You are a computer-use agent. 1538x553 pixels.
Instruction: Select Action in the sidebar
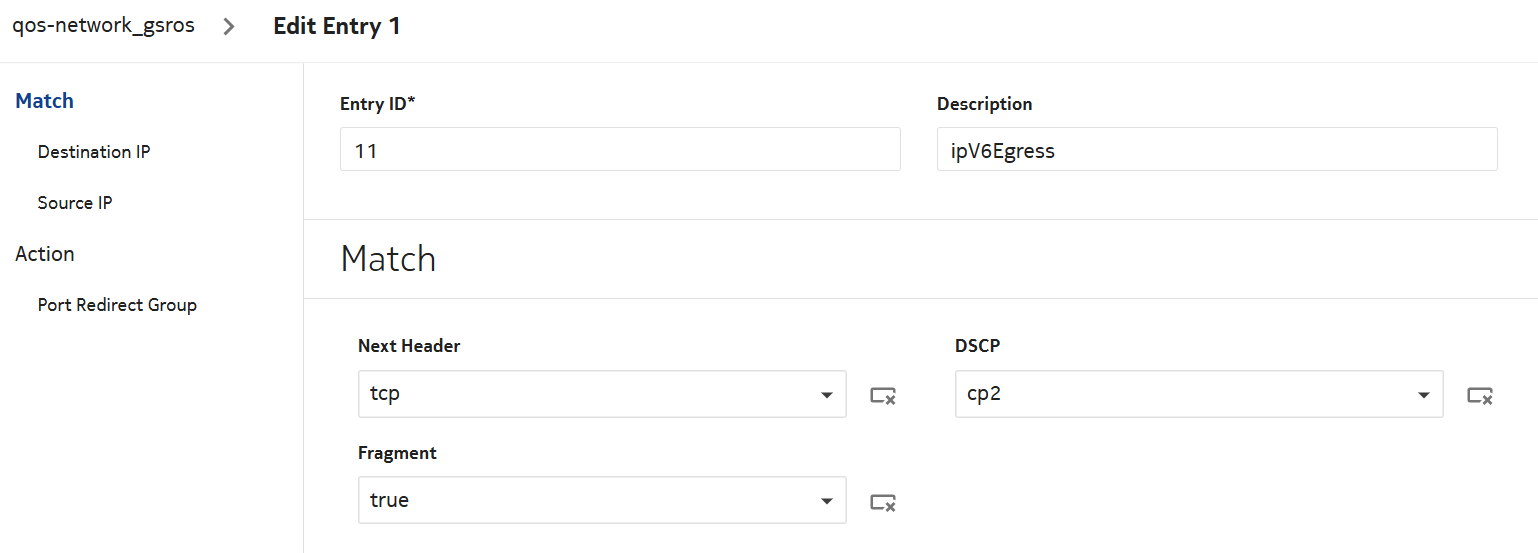click(x=45, y=254)
